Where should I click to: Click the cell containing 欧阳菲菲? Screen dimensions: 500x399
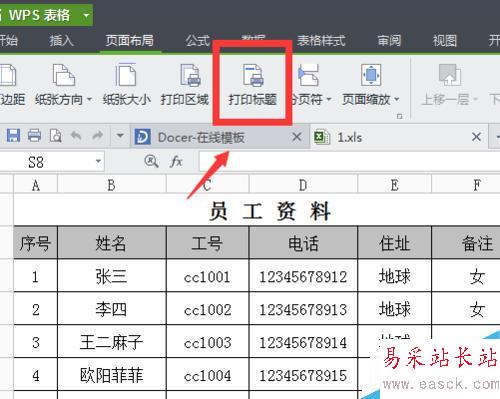click(111, 375)
